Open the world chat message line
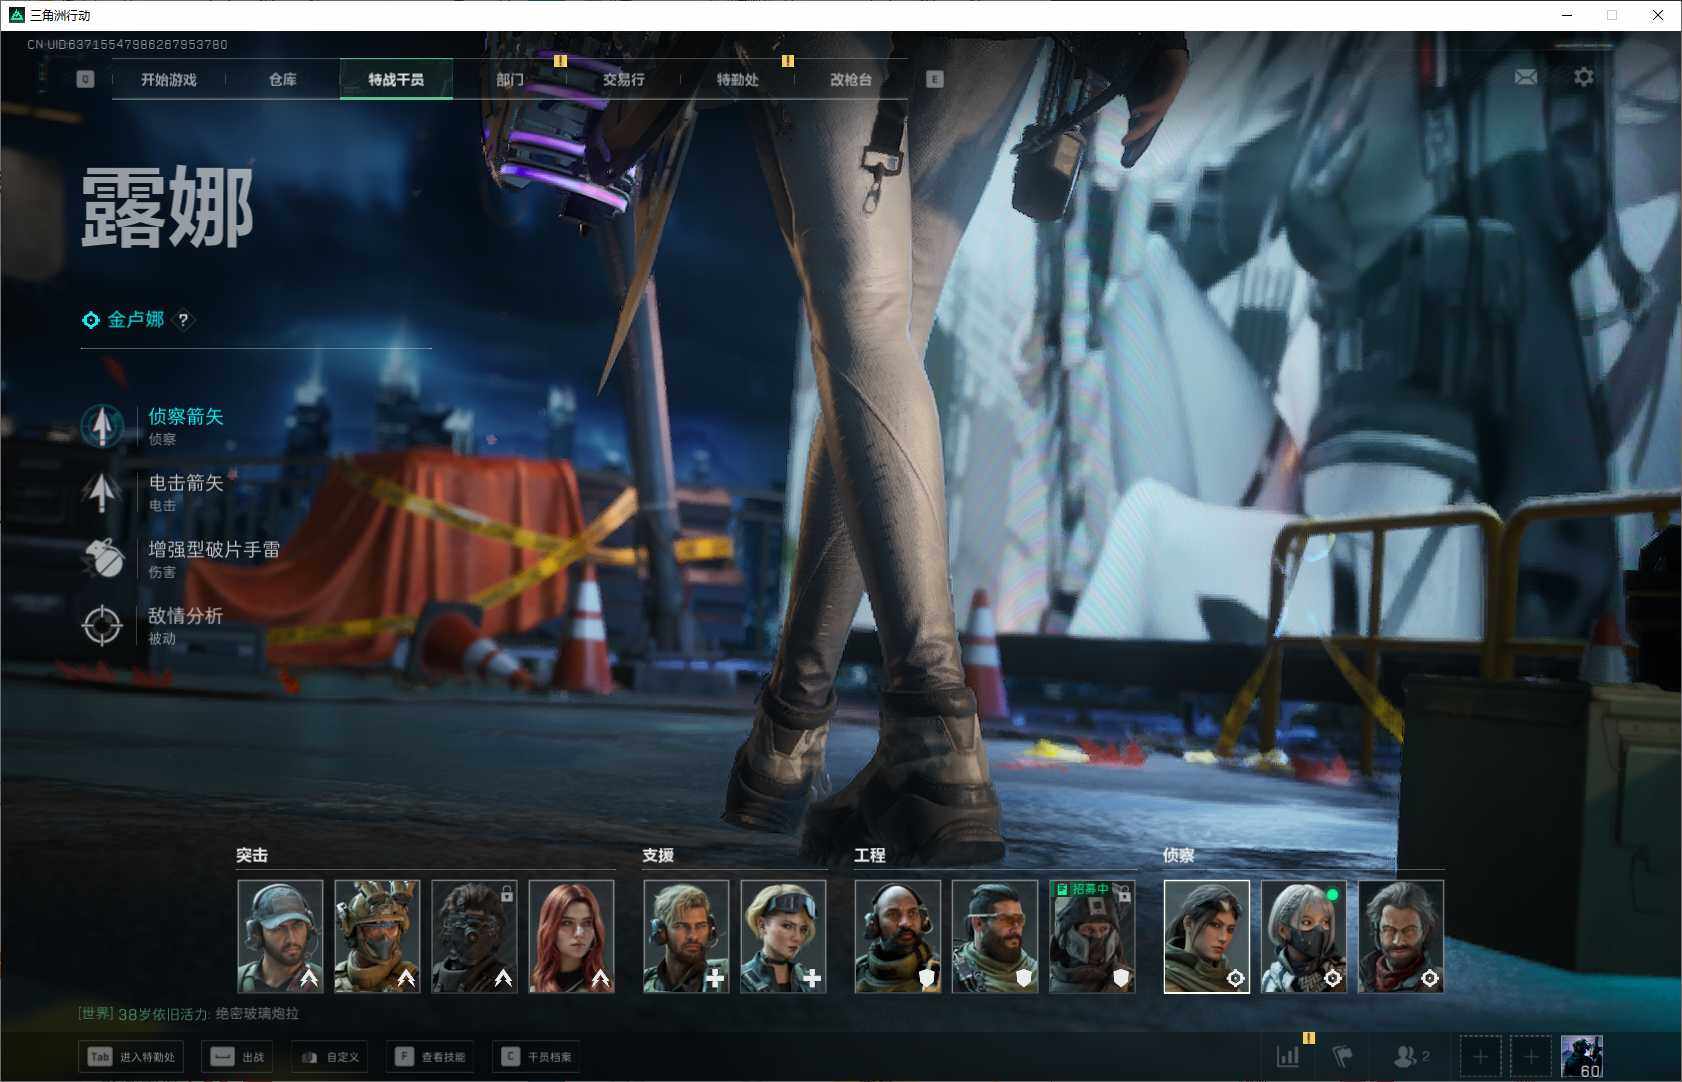 pyautogui.click(x=189, y=1014)
